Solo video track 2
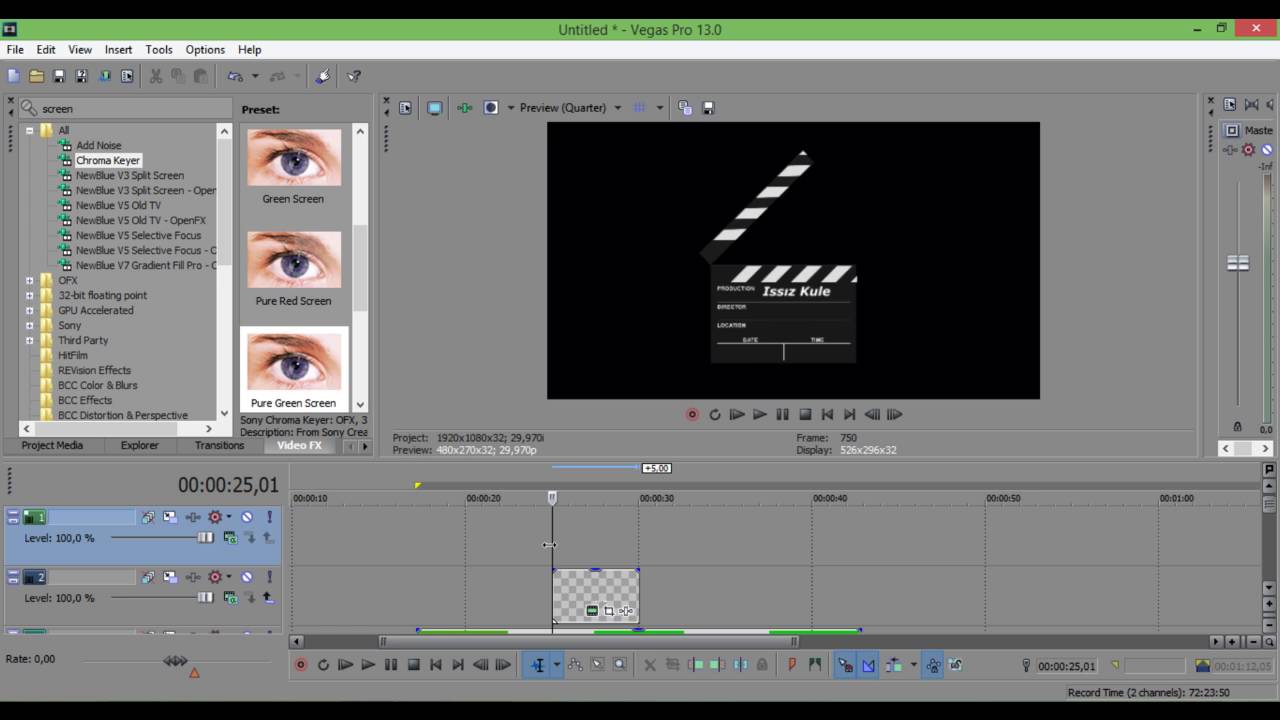The height and width of the screenshot is (720, 1280). click(x=269, y=577)
